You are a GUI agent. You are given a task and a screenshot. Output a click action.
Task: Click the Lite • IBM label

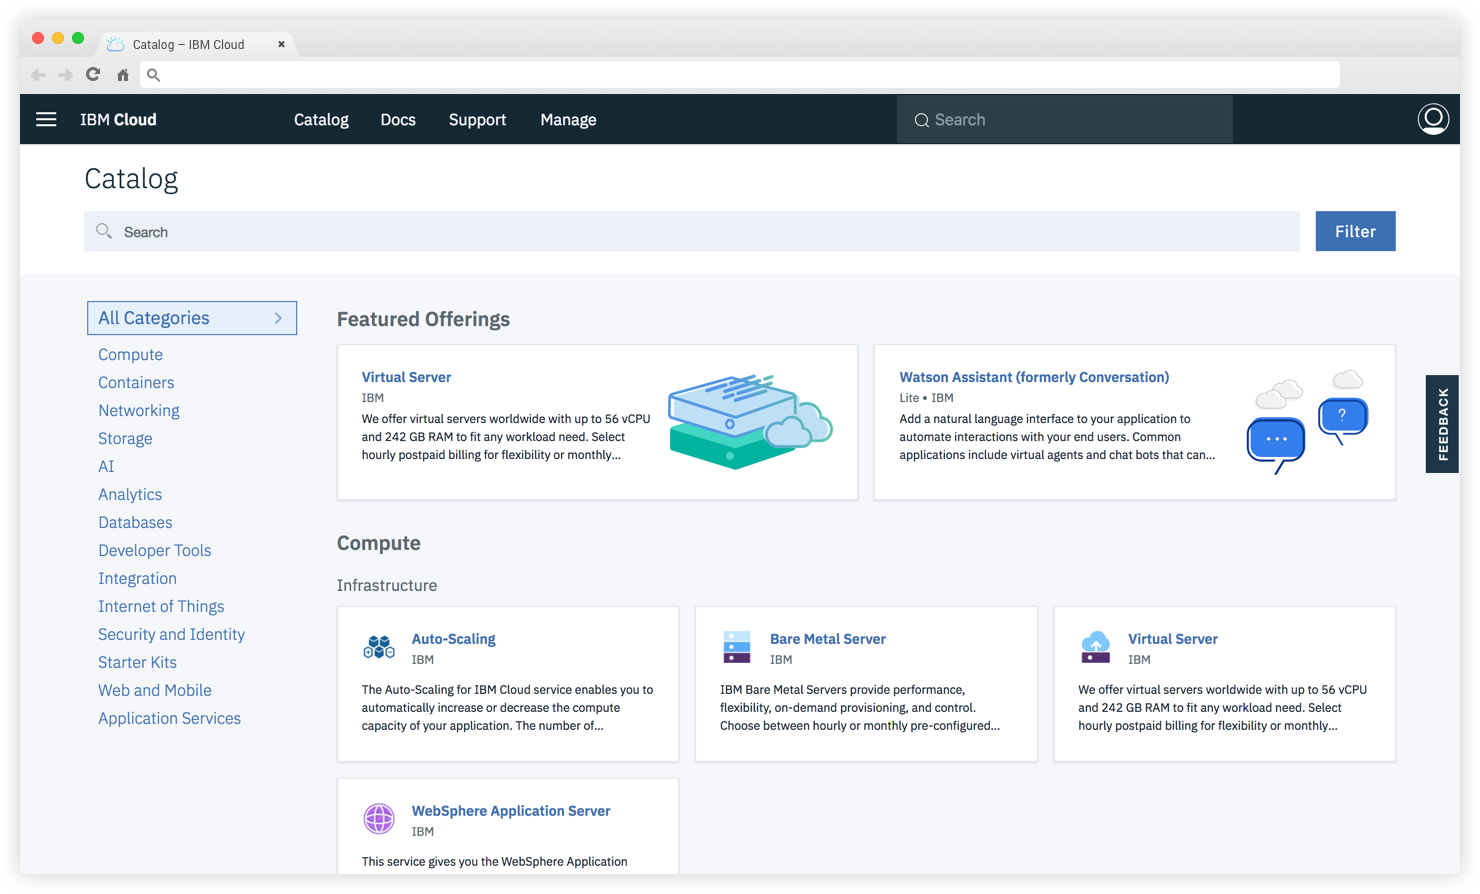tap(926, 398)
